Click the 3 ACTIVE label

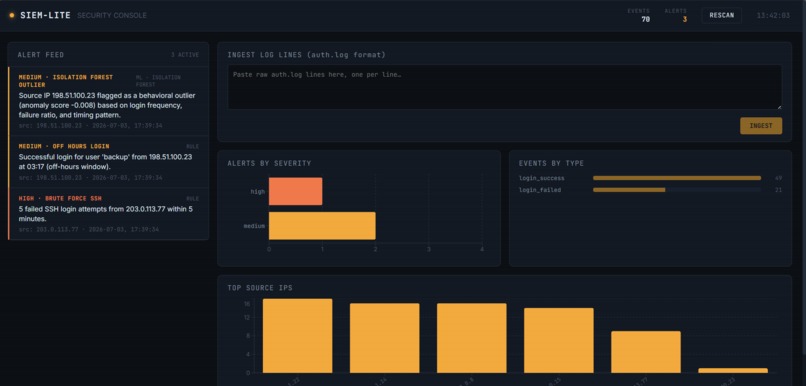tap(185, 54)
